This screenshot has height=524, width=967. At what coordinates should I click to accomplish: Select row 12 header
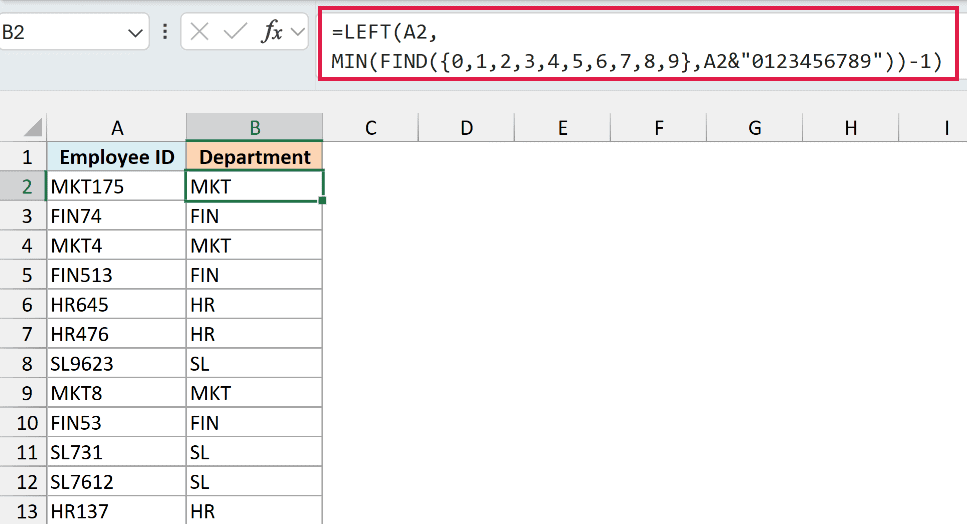coord(23,482)
